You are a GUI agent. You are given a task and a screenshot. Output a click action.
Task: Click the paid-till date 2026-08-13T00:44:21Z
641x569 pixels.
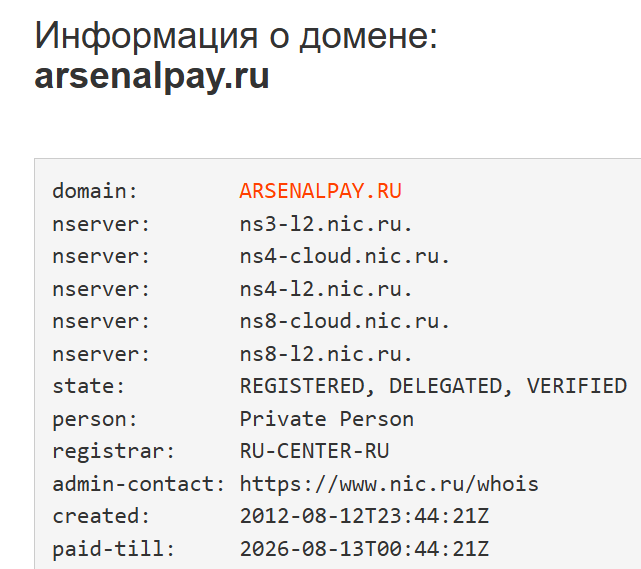[364, 549]
